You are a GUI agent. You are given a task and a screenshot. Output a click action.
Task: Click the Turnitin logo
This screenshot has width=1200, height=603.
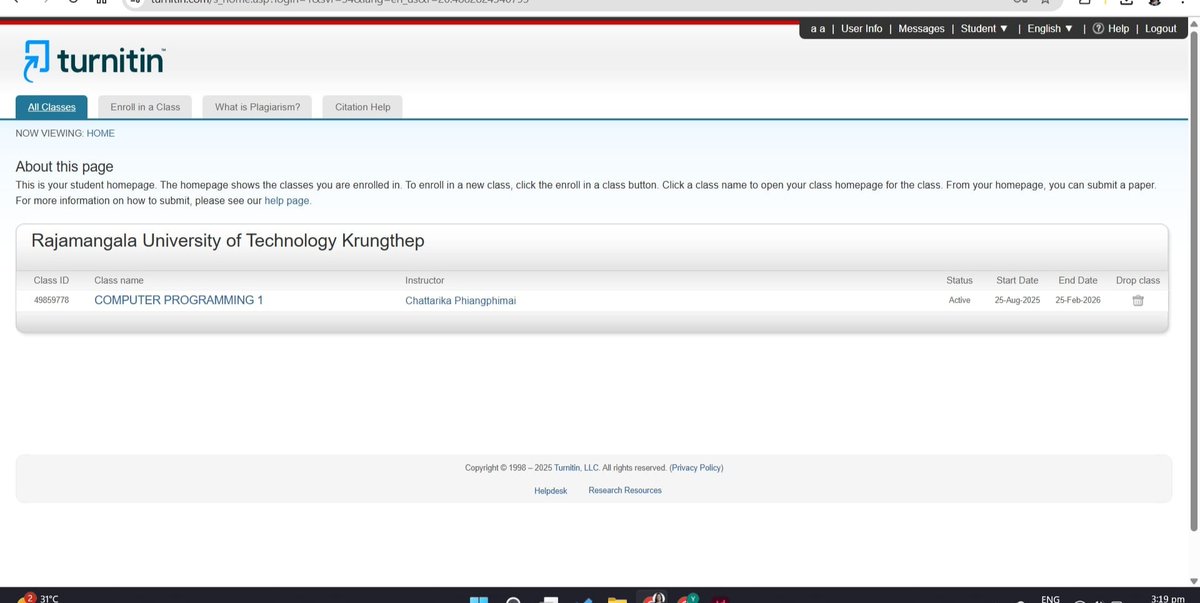[94, 62]
